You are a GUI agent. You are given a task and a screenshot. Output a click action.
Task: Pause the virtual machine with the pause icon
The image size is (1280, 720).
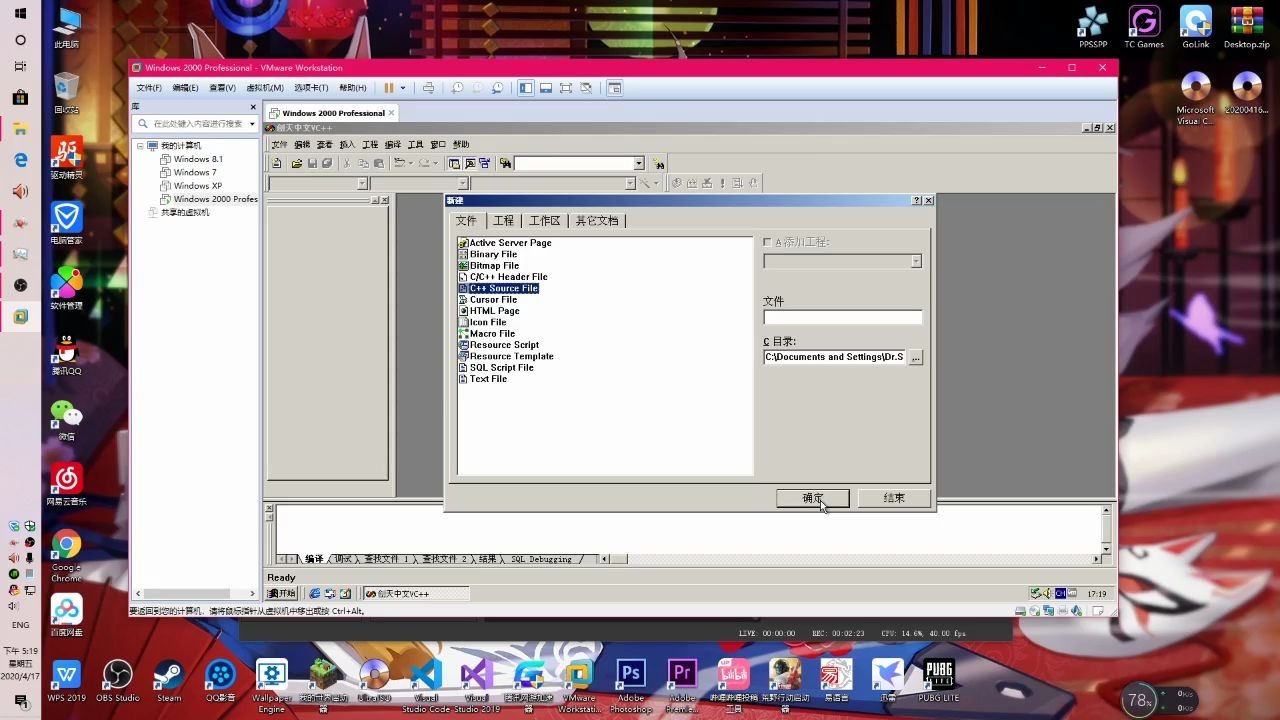point(389,88)
